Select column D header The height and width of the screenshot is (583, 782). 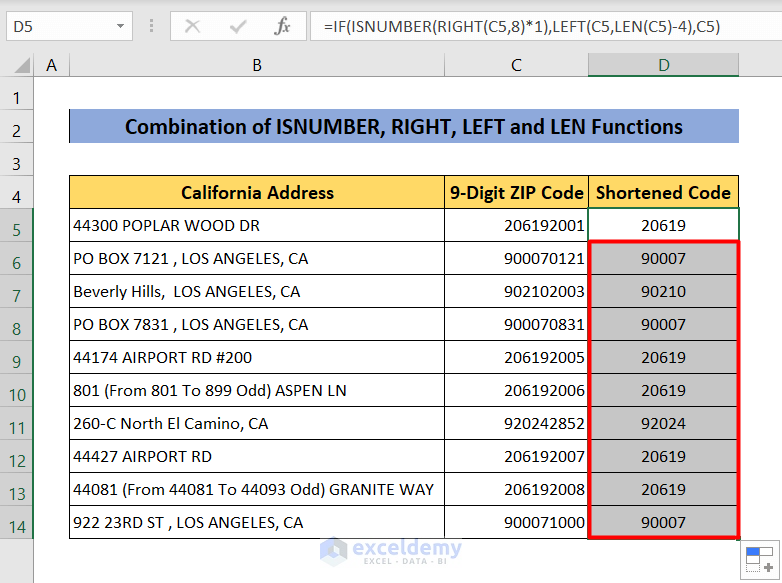point(663,66)
